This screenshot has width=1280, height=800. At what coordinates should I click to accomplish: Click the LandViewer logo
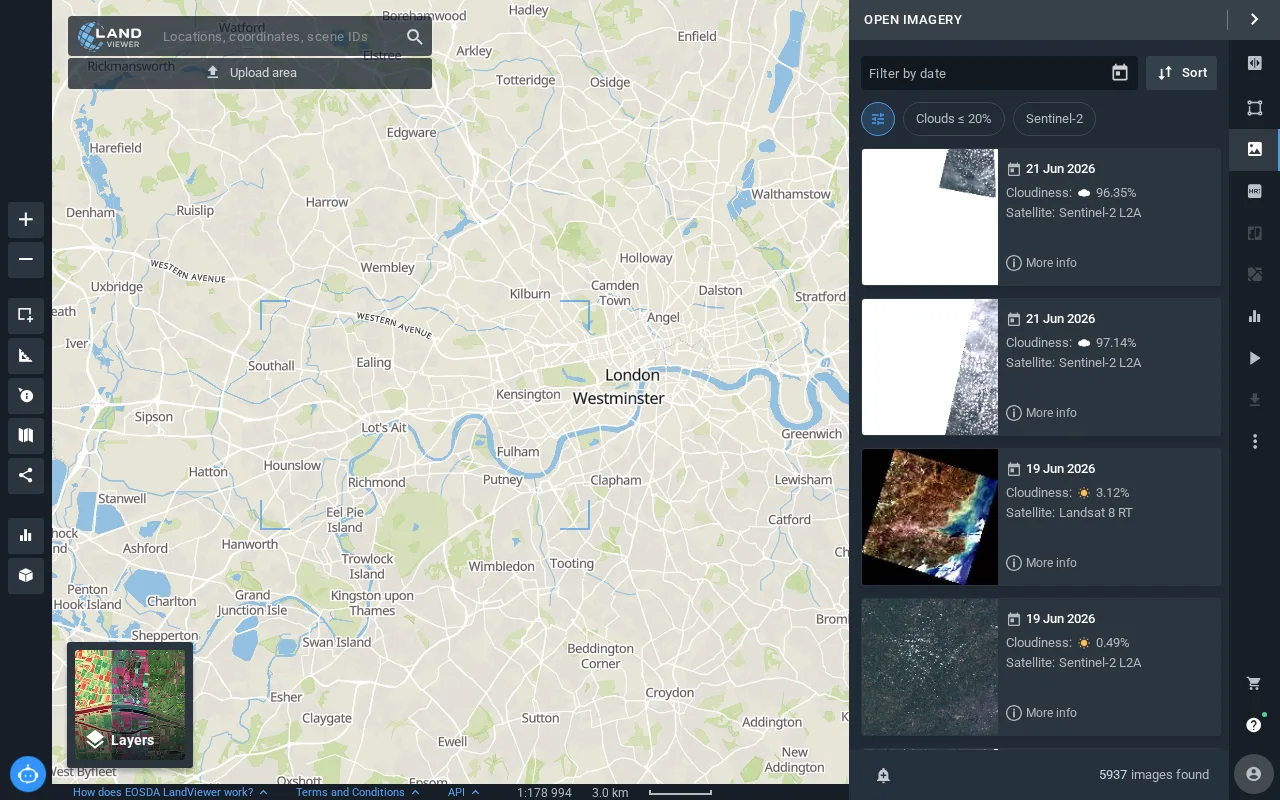click(x=110, y=36)
